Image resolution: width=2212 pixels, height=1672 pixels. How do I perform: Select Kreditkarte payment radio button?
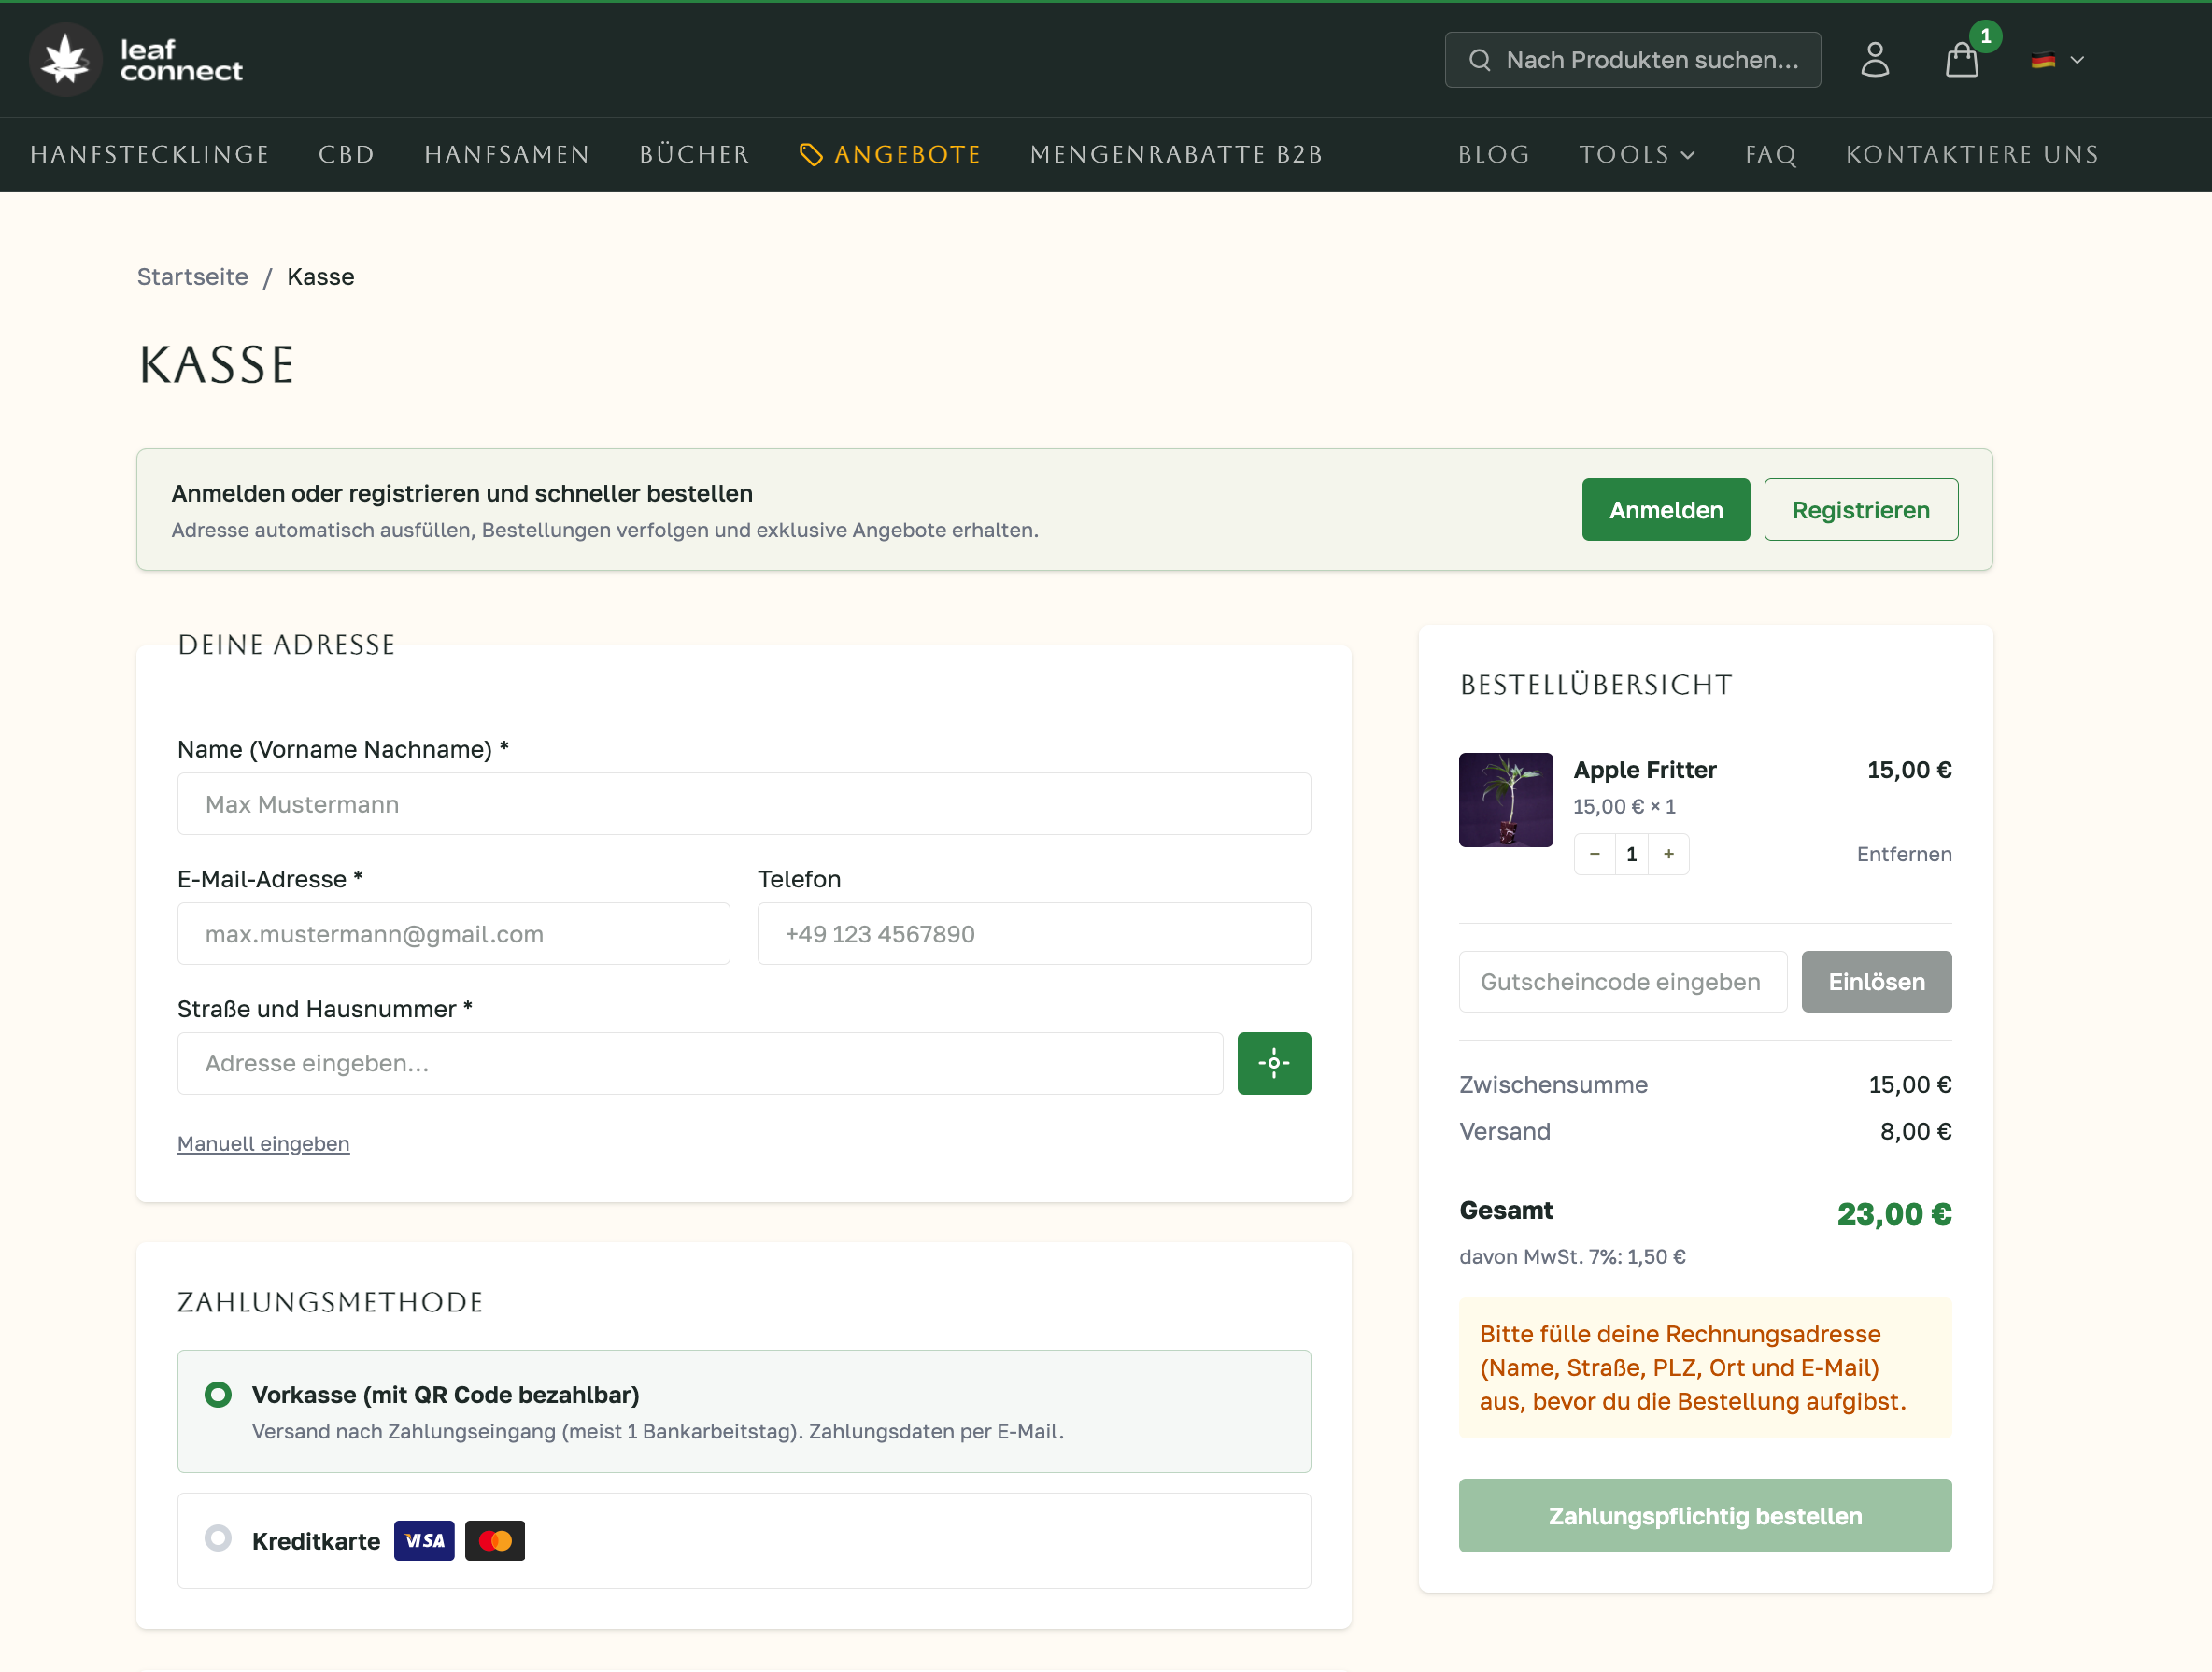pos(218,1538)
